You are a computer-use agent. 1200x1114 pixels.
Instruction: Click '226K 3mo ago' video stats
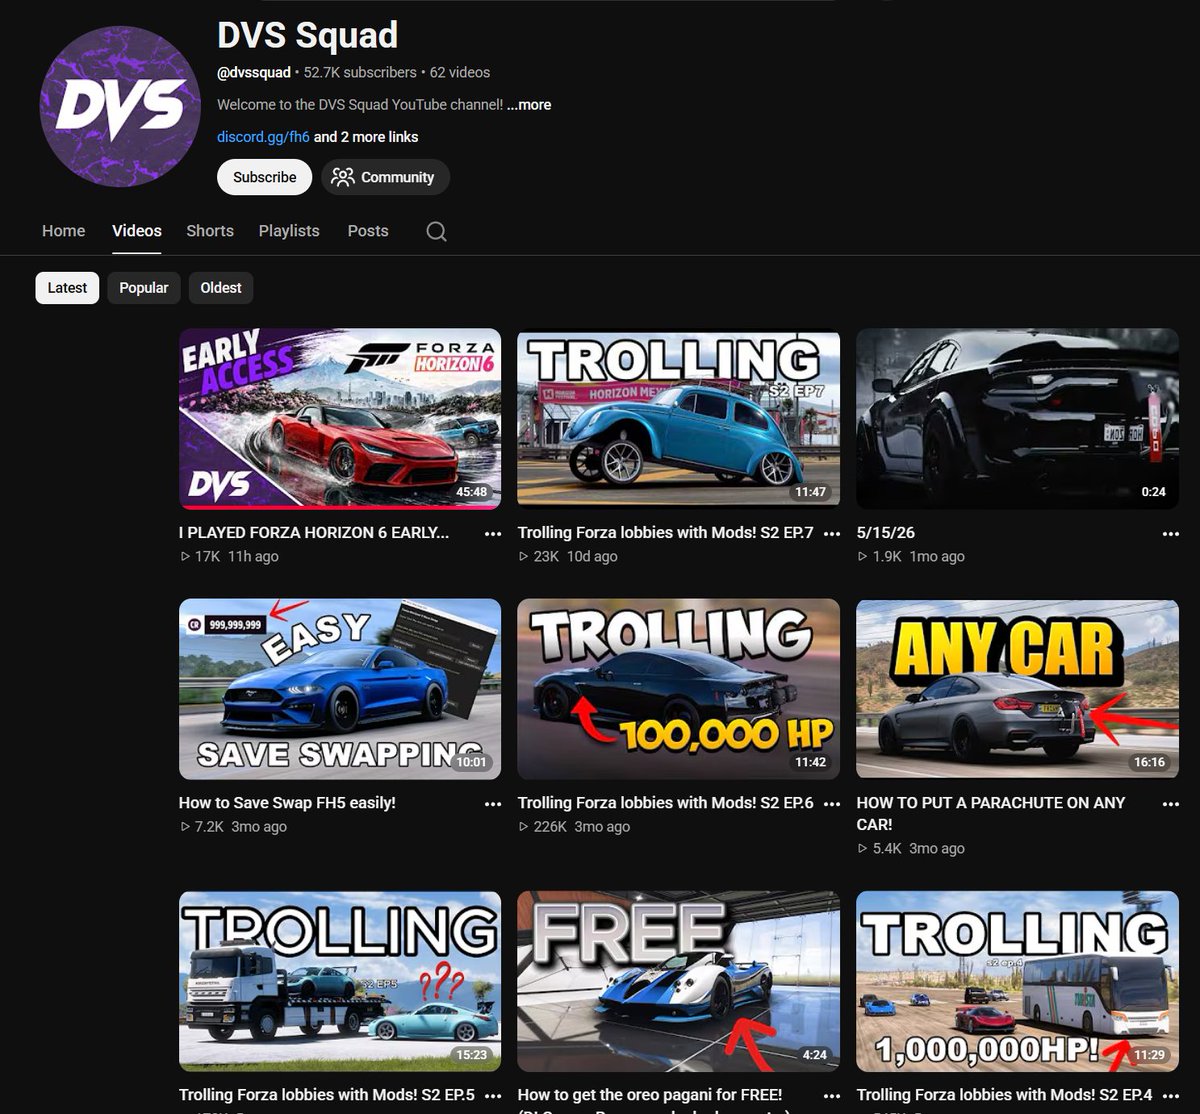click(x=574, y=827)
